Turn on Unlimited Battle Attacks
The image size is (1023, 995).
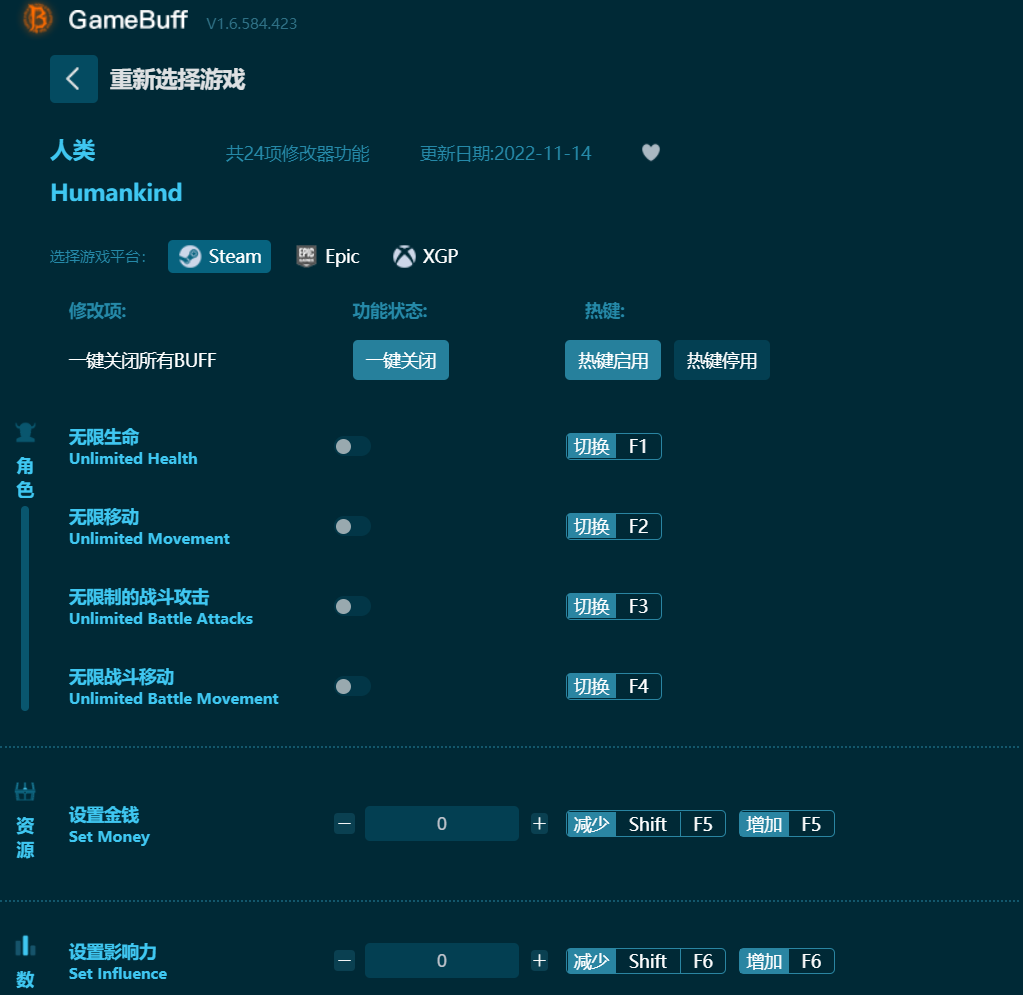point(352,606)
